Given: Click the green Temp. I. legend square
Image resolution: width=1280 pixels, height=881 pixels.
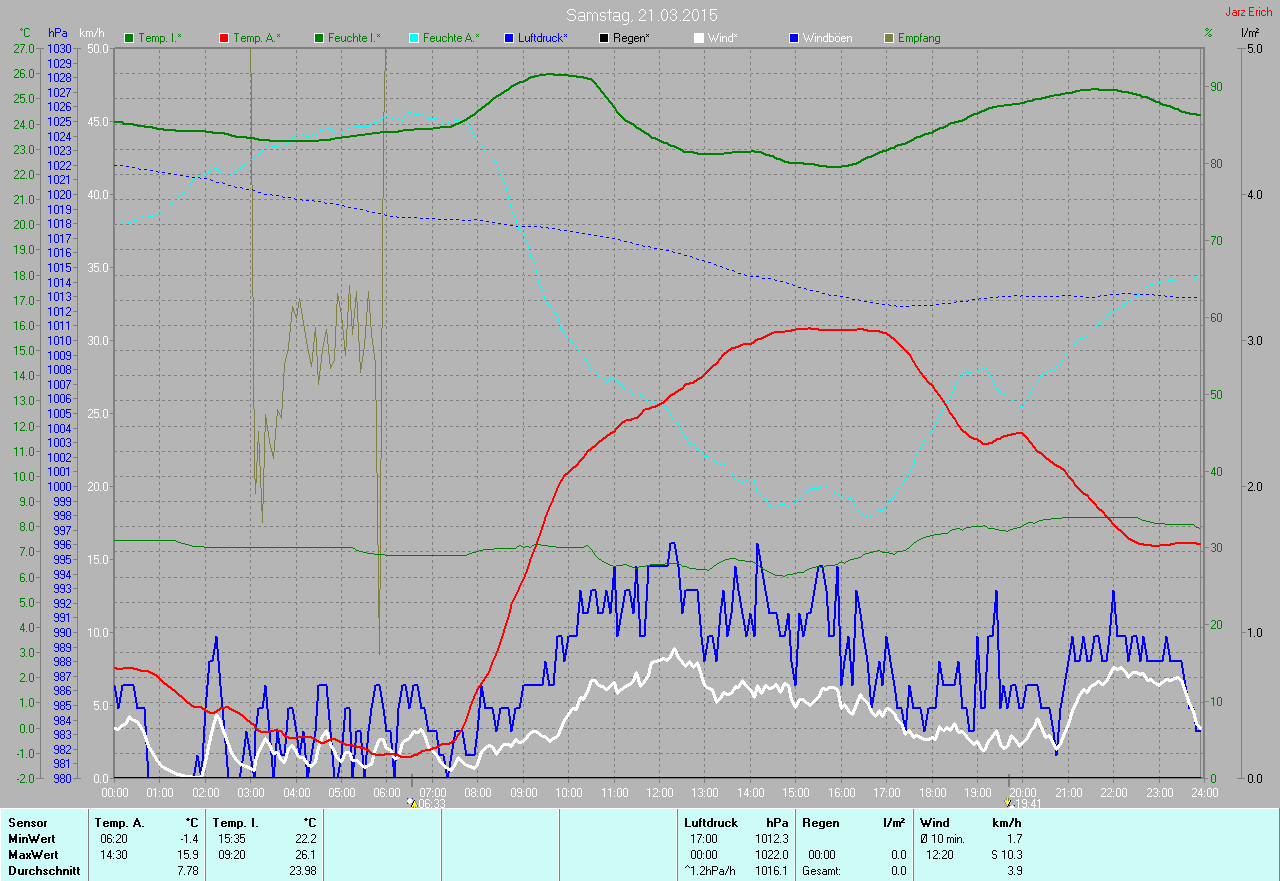Looking at the screenshot, I should (x=129, y=38).
